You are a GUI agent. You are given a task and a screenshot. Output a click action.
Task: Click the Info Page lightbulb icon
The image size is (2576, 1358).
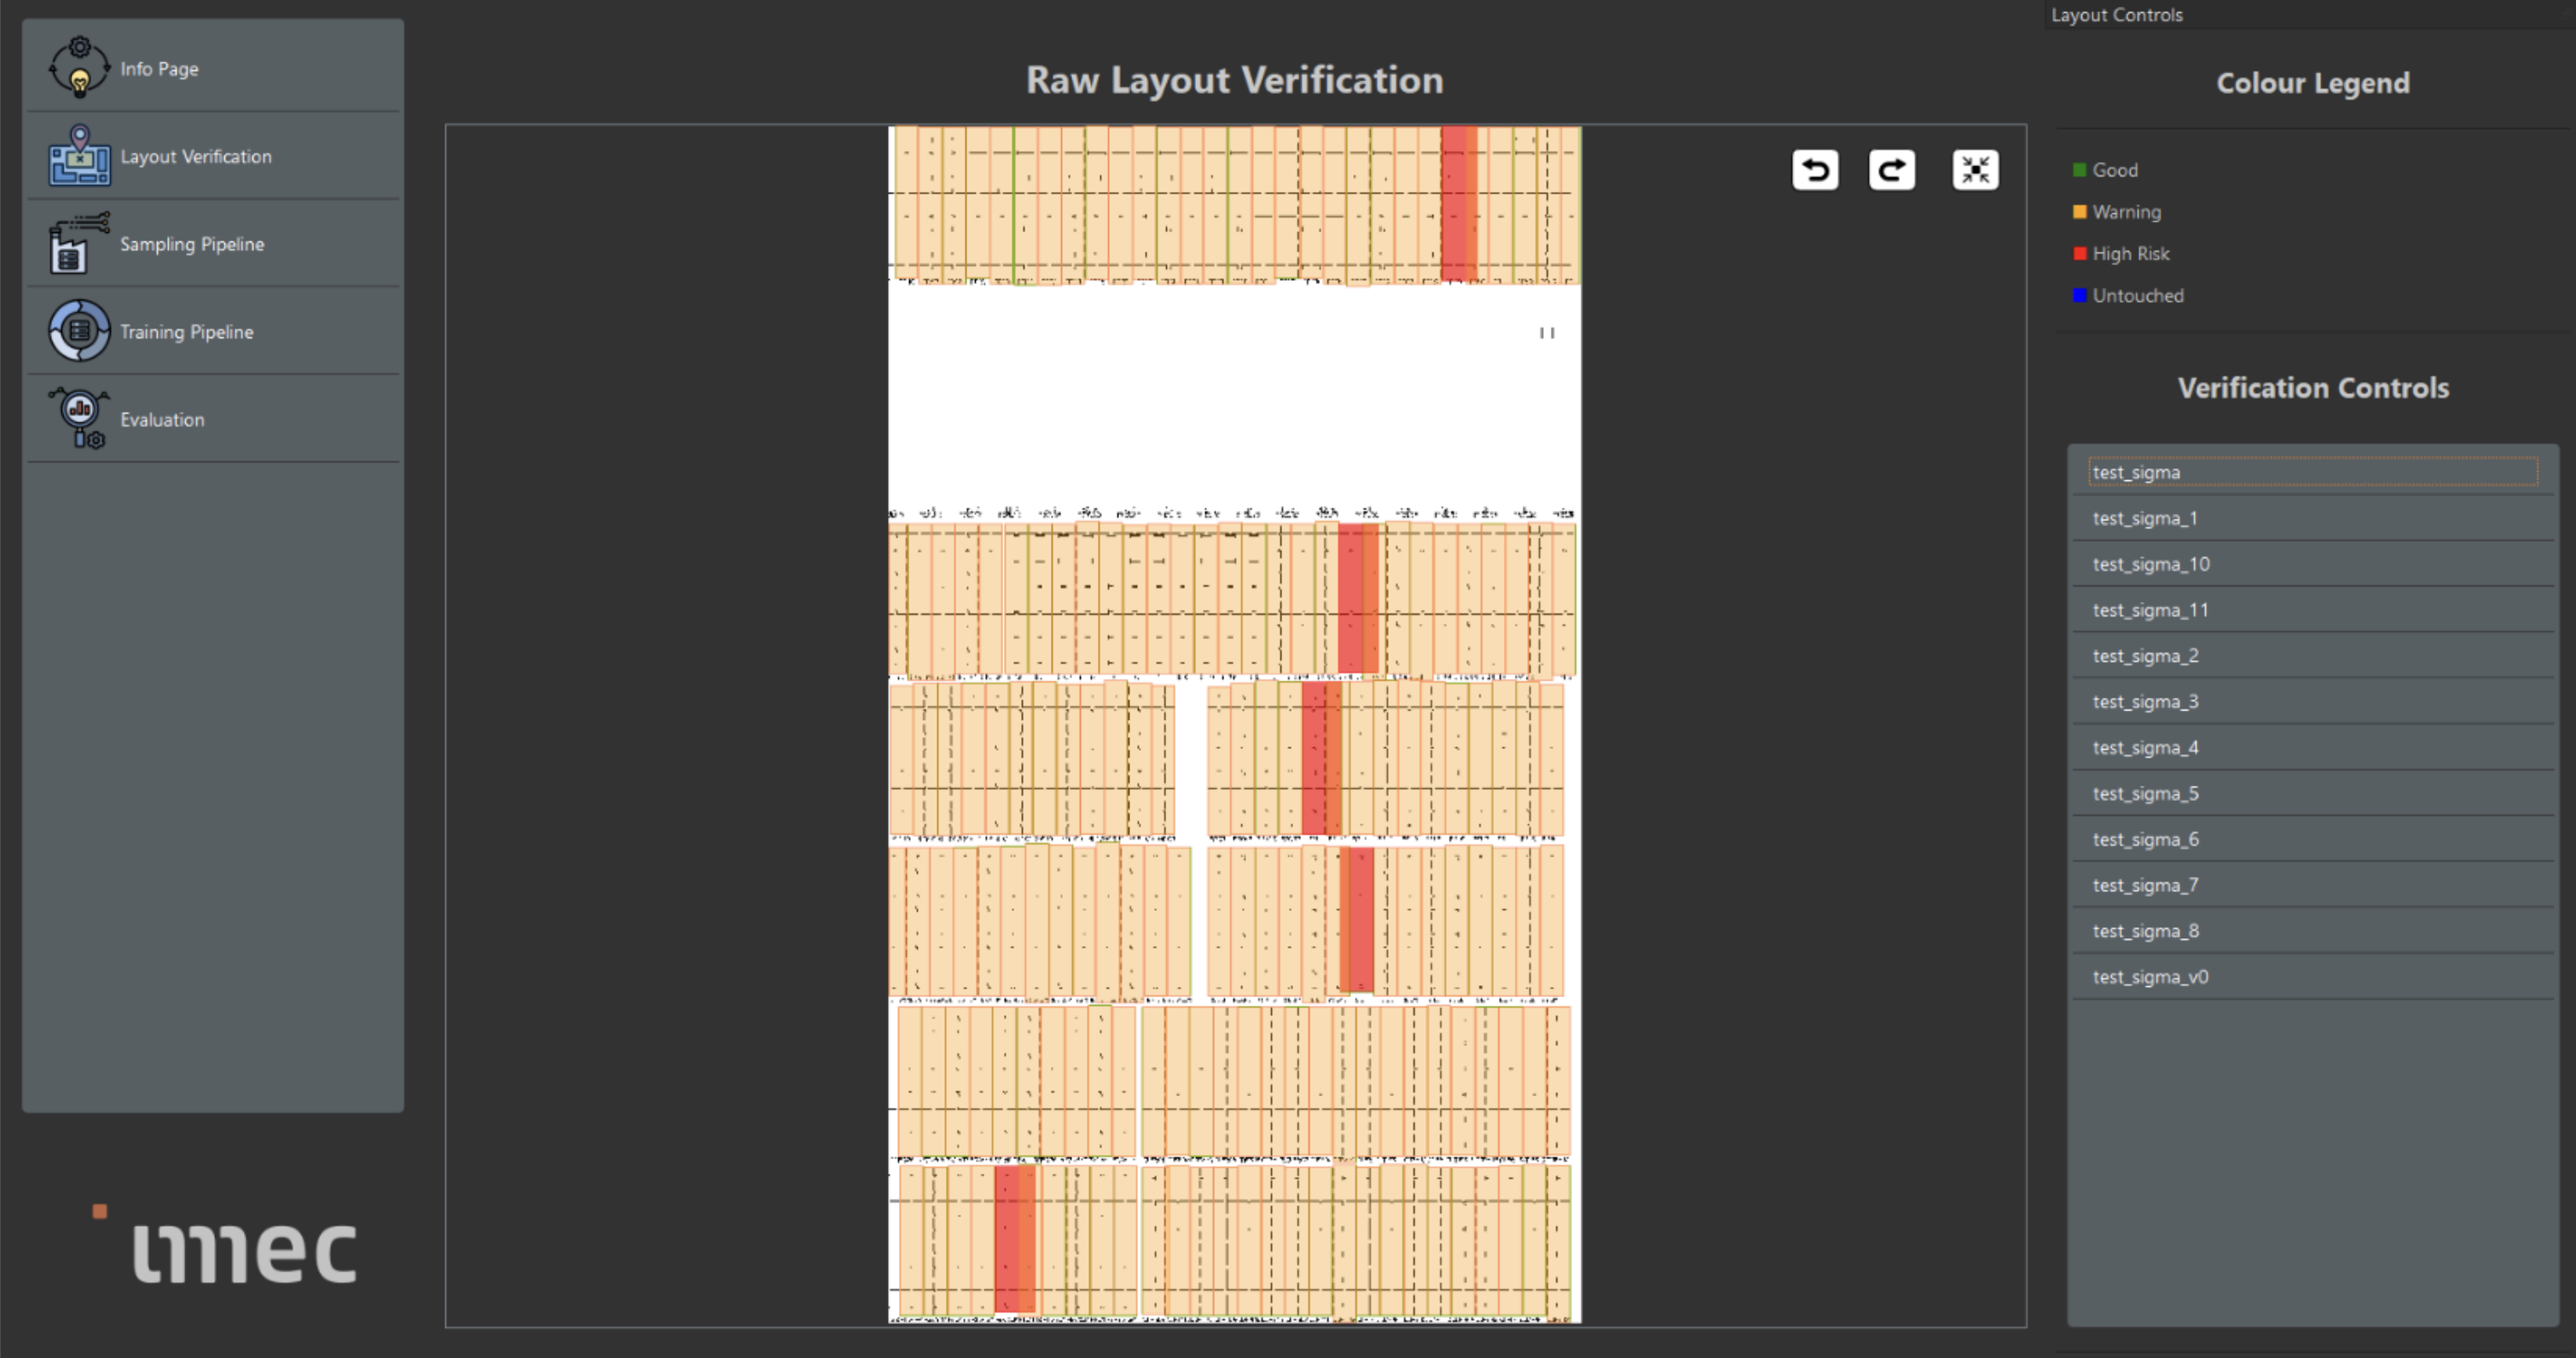(79, 67)
